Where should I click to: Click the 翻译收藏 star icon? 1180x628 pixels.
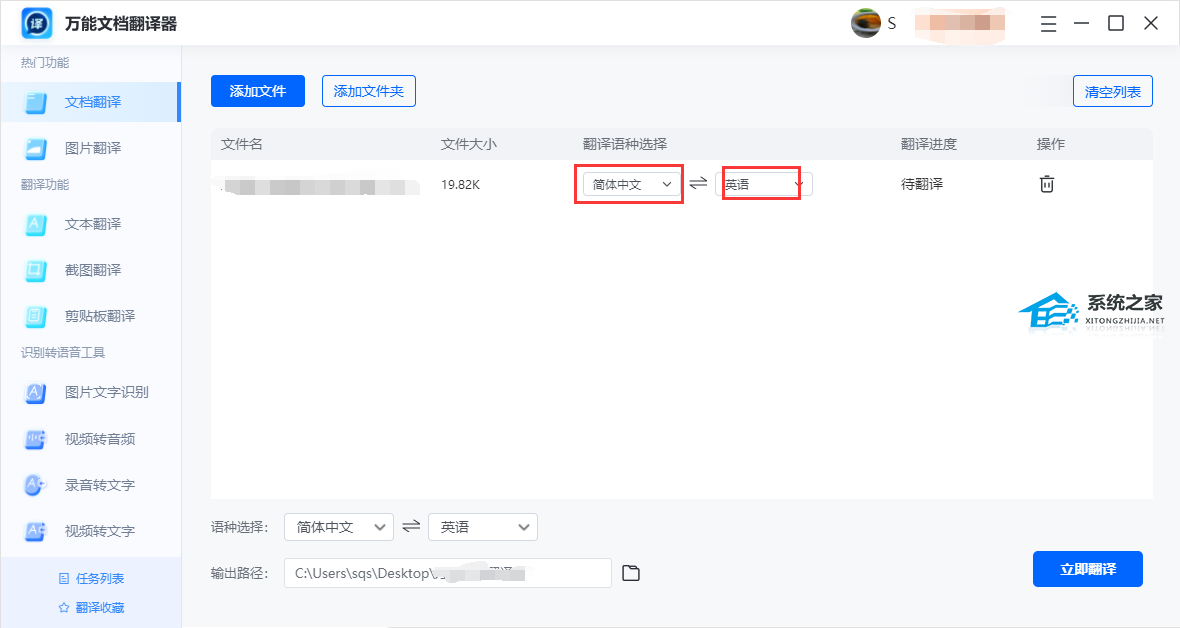click(x=64, y=608)
